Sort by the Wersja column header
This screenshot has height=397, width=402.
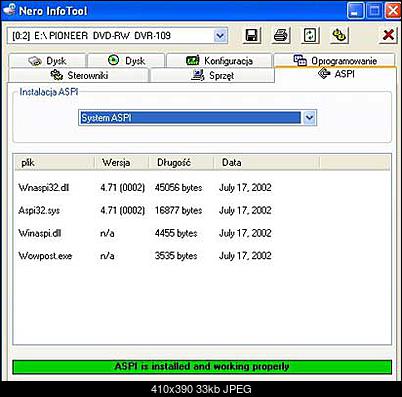click(x=122, y=163)
